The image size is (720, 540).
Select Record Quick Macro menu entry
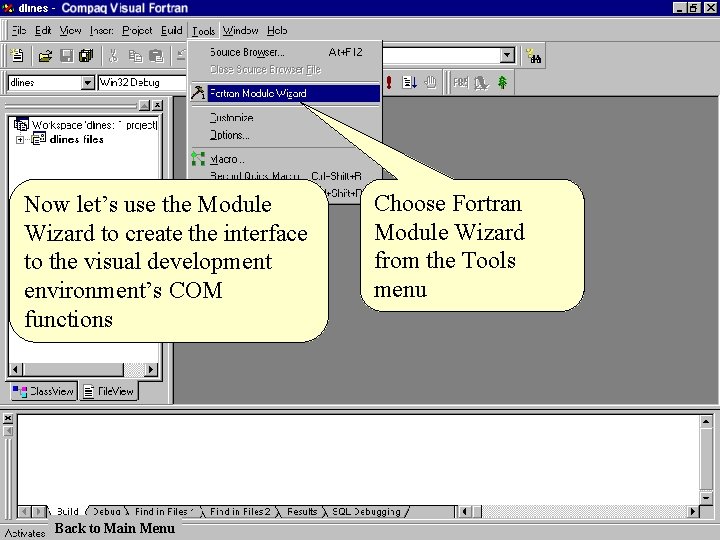coord(285,176)
